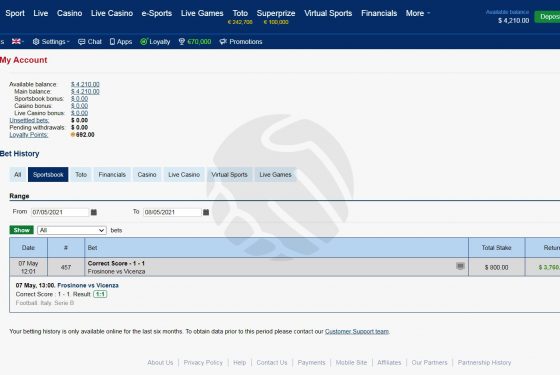Click the Unsettled bets link
Image resolution: width=560 pixels, height=375 pixels.
[29, 120]
